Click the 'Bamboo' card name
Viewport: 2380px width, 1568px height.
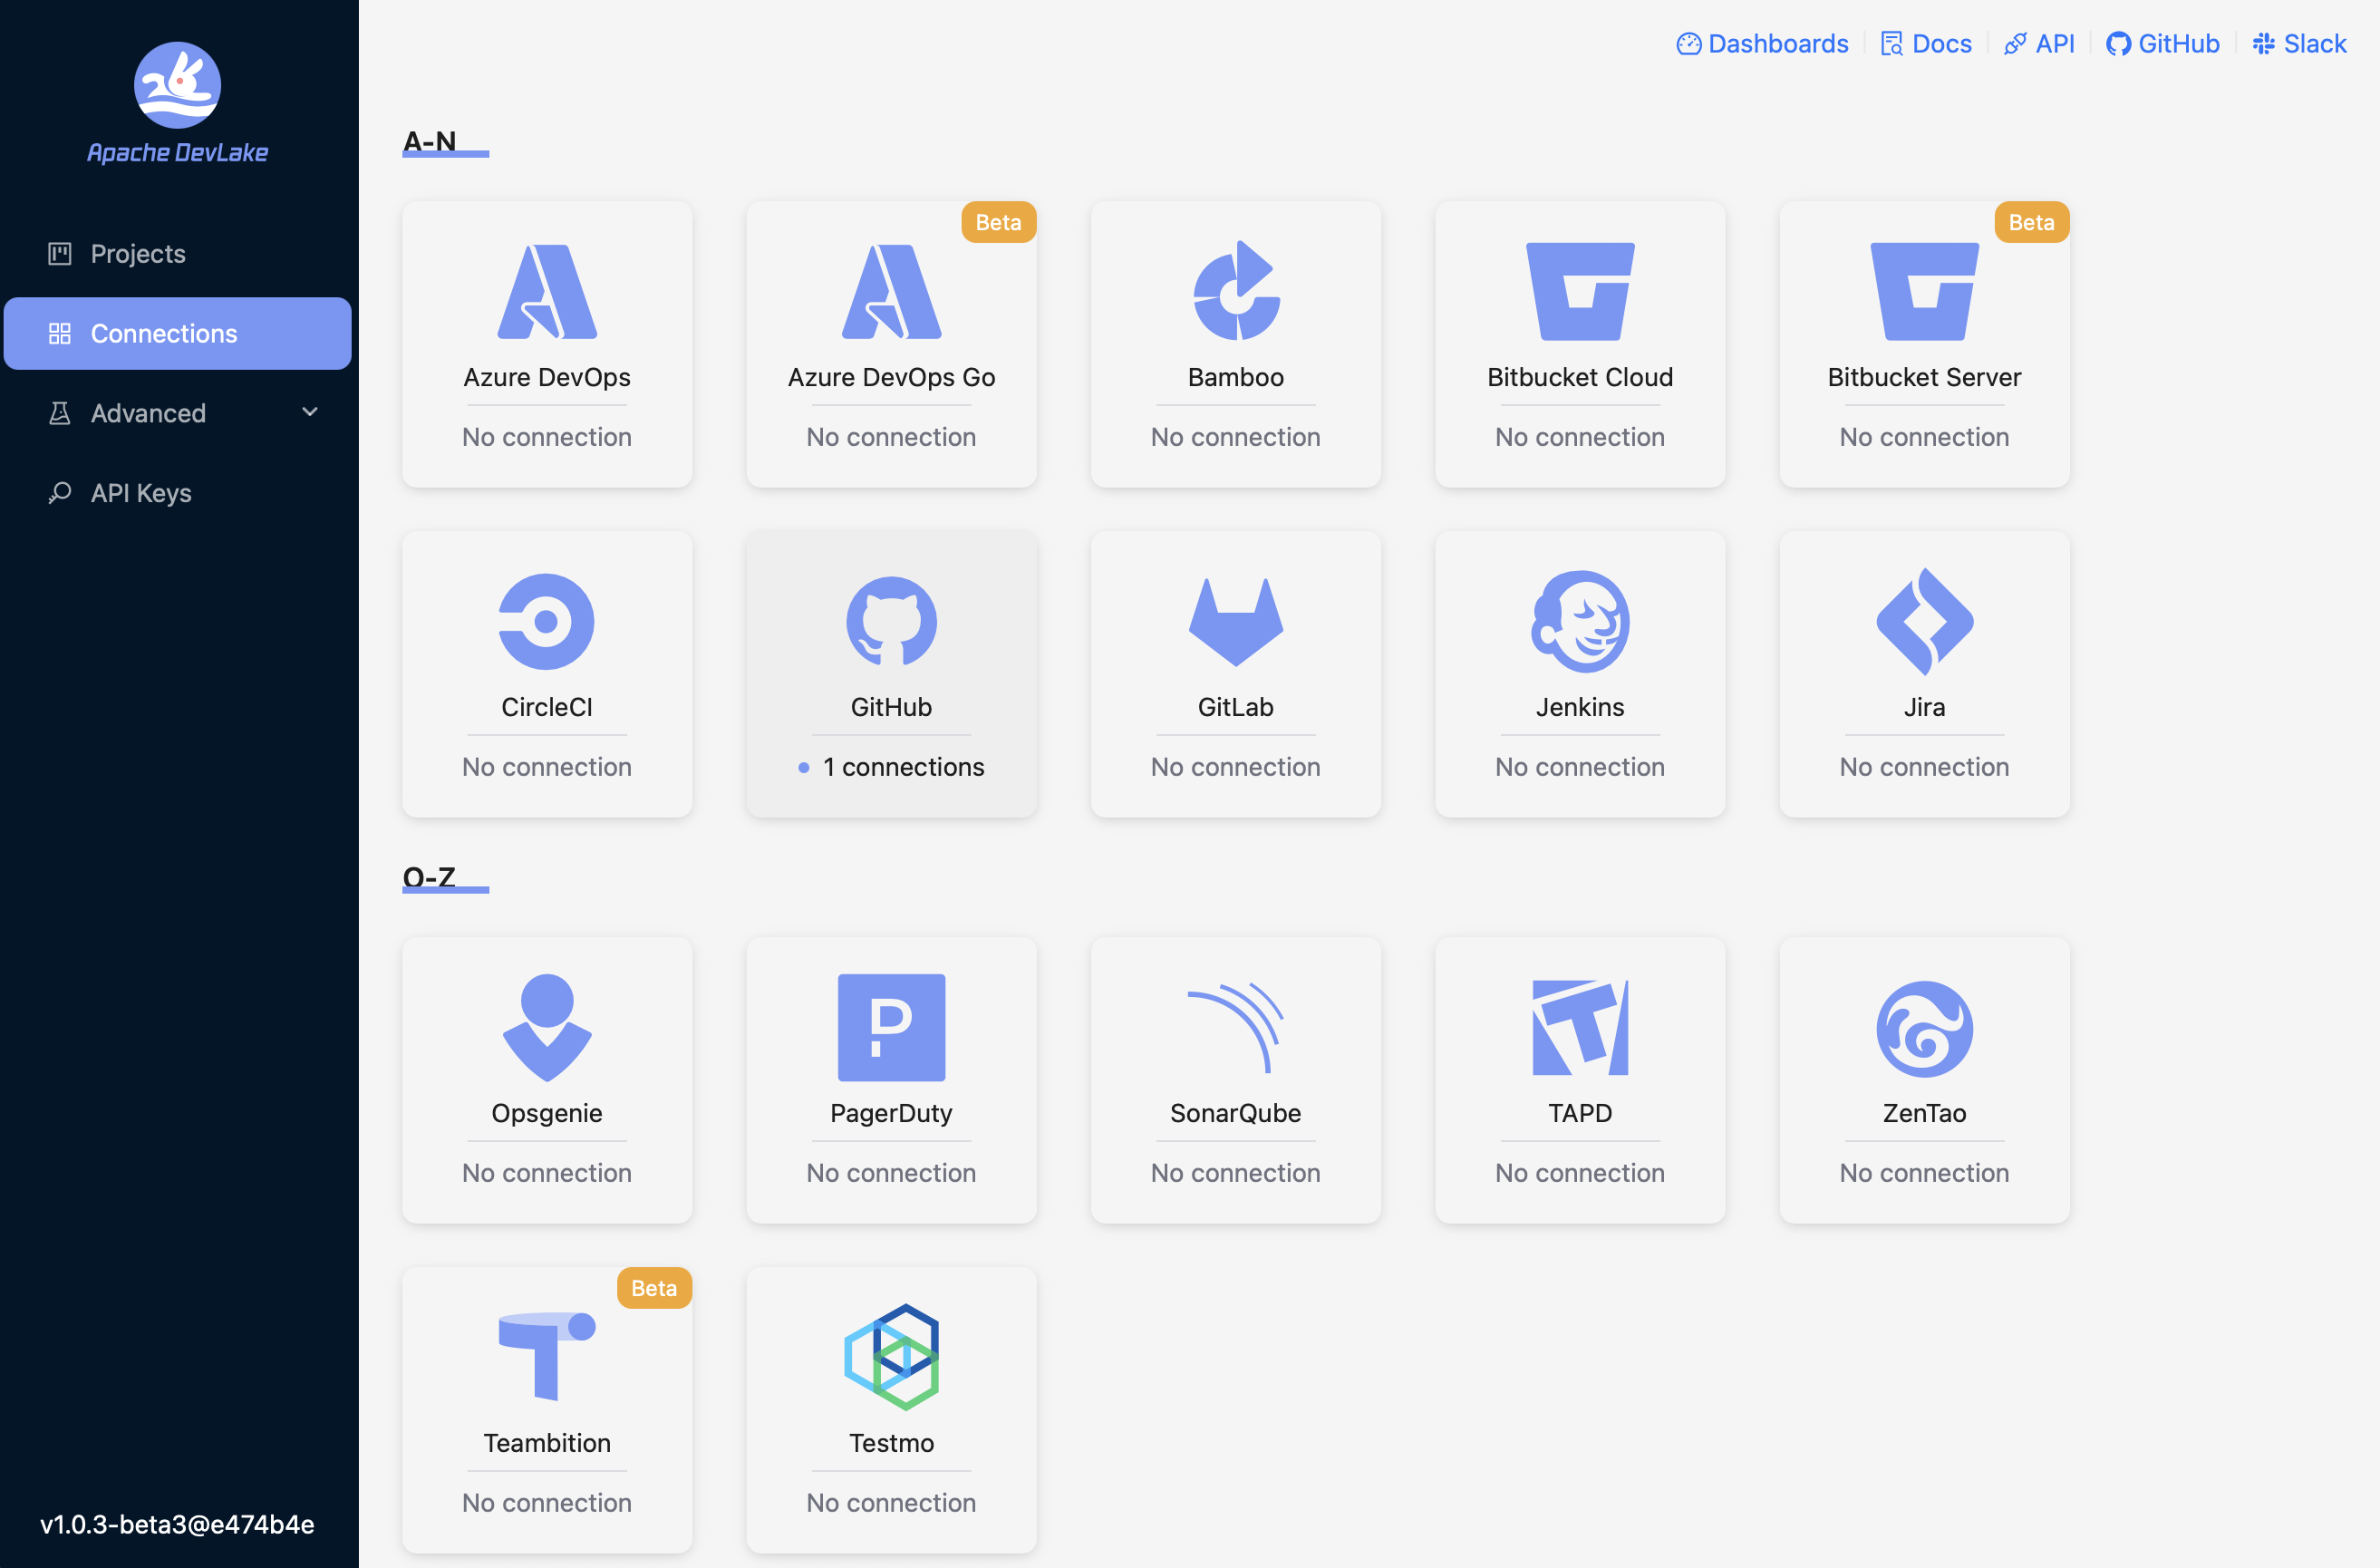1236,377
